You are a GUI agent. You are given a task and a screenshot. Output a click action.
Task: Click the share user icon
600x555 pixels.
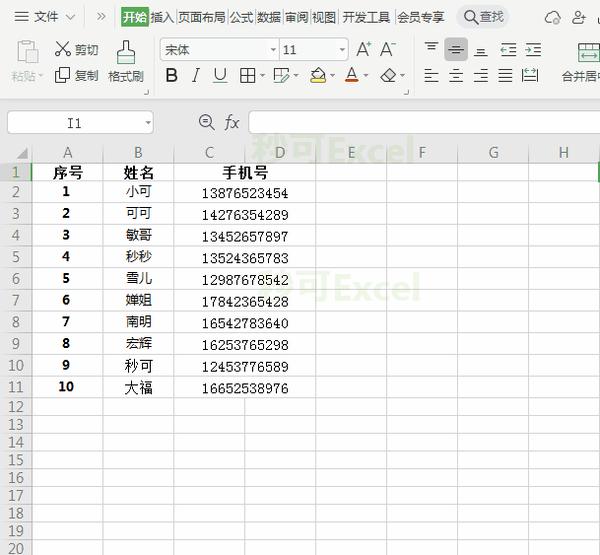click(579, 17)
